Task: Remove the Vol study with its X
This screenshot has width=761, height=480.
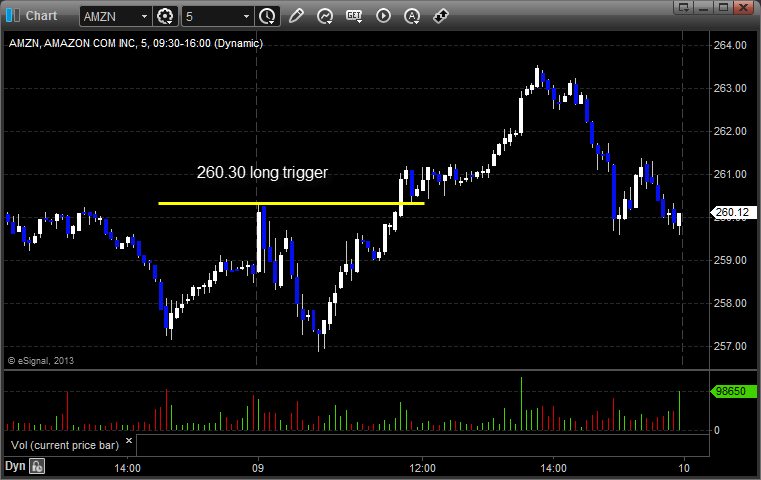Action: tap(129, 441)
